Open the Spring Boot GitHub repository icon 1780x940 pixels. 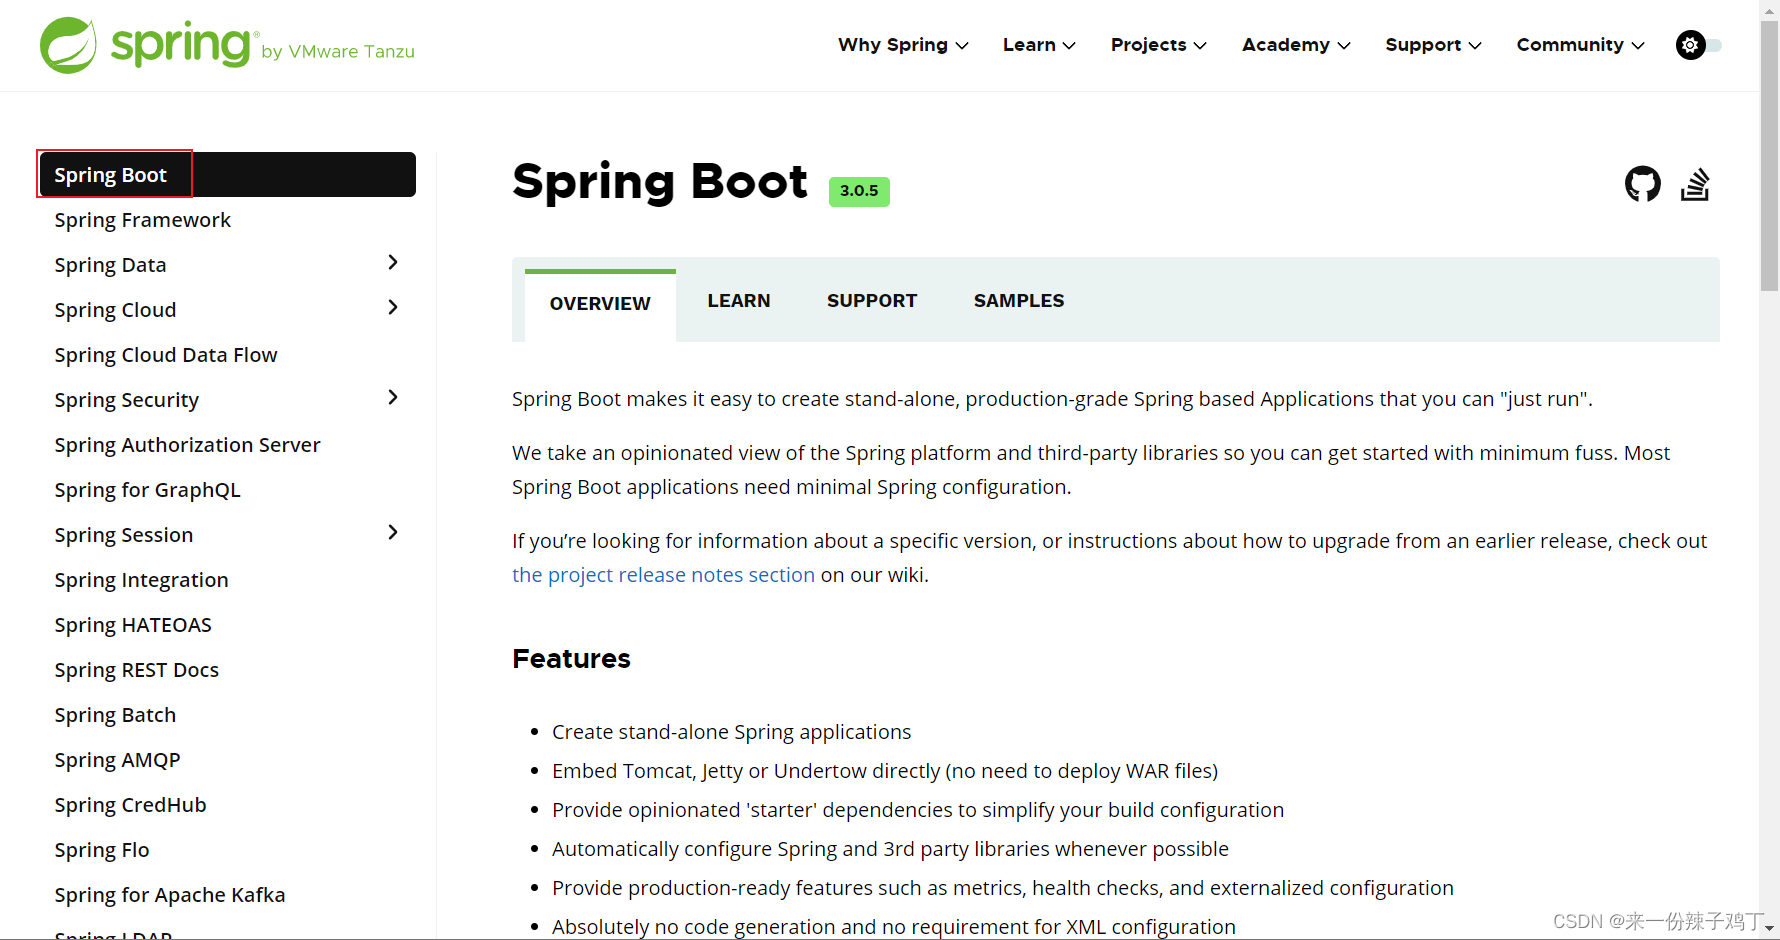click(x=1643, y=184)
